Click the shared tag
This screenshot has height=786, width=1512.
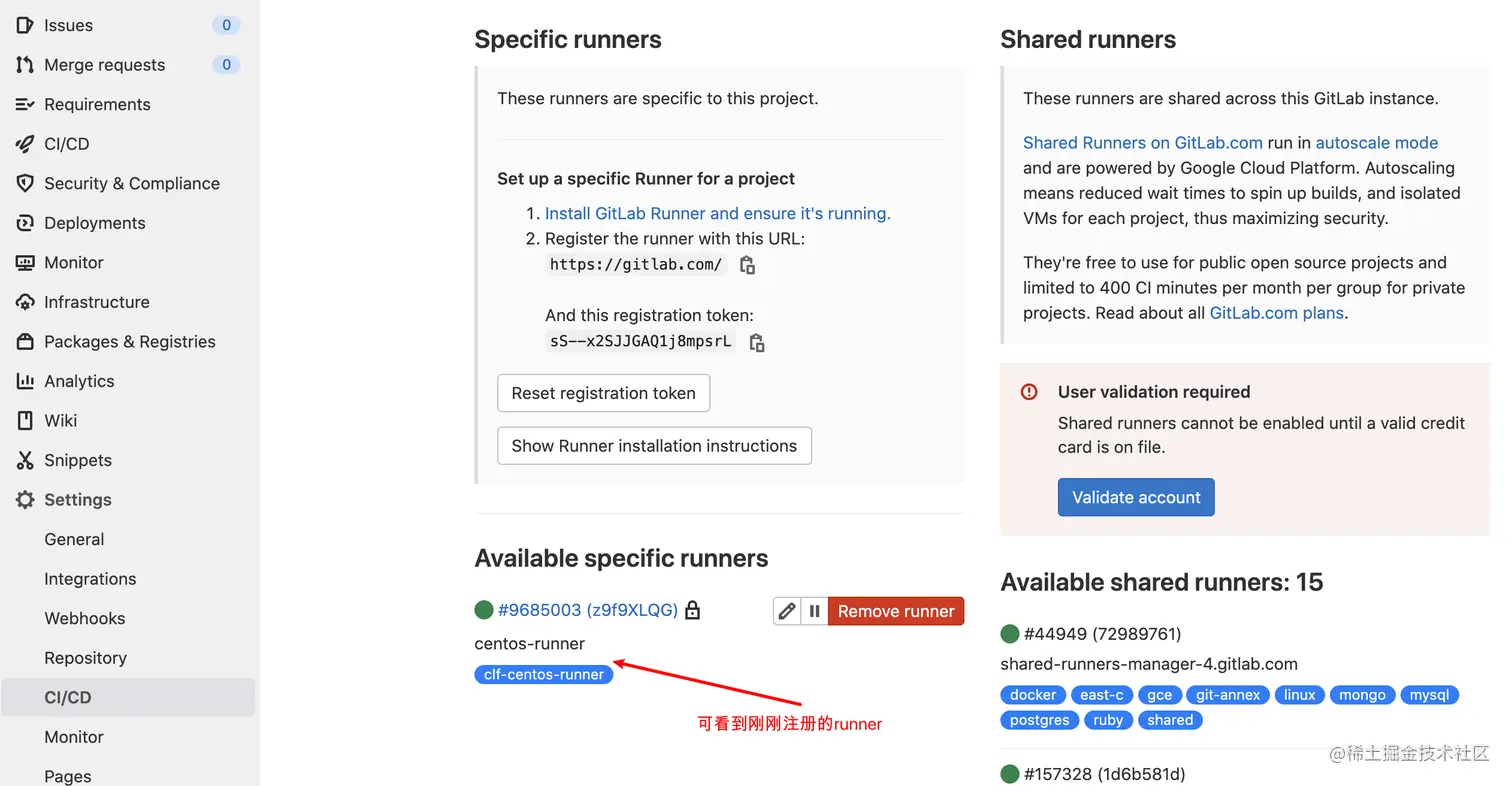(x=1170, y=720)
